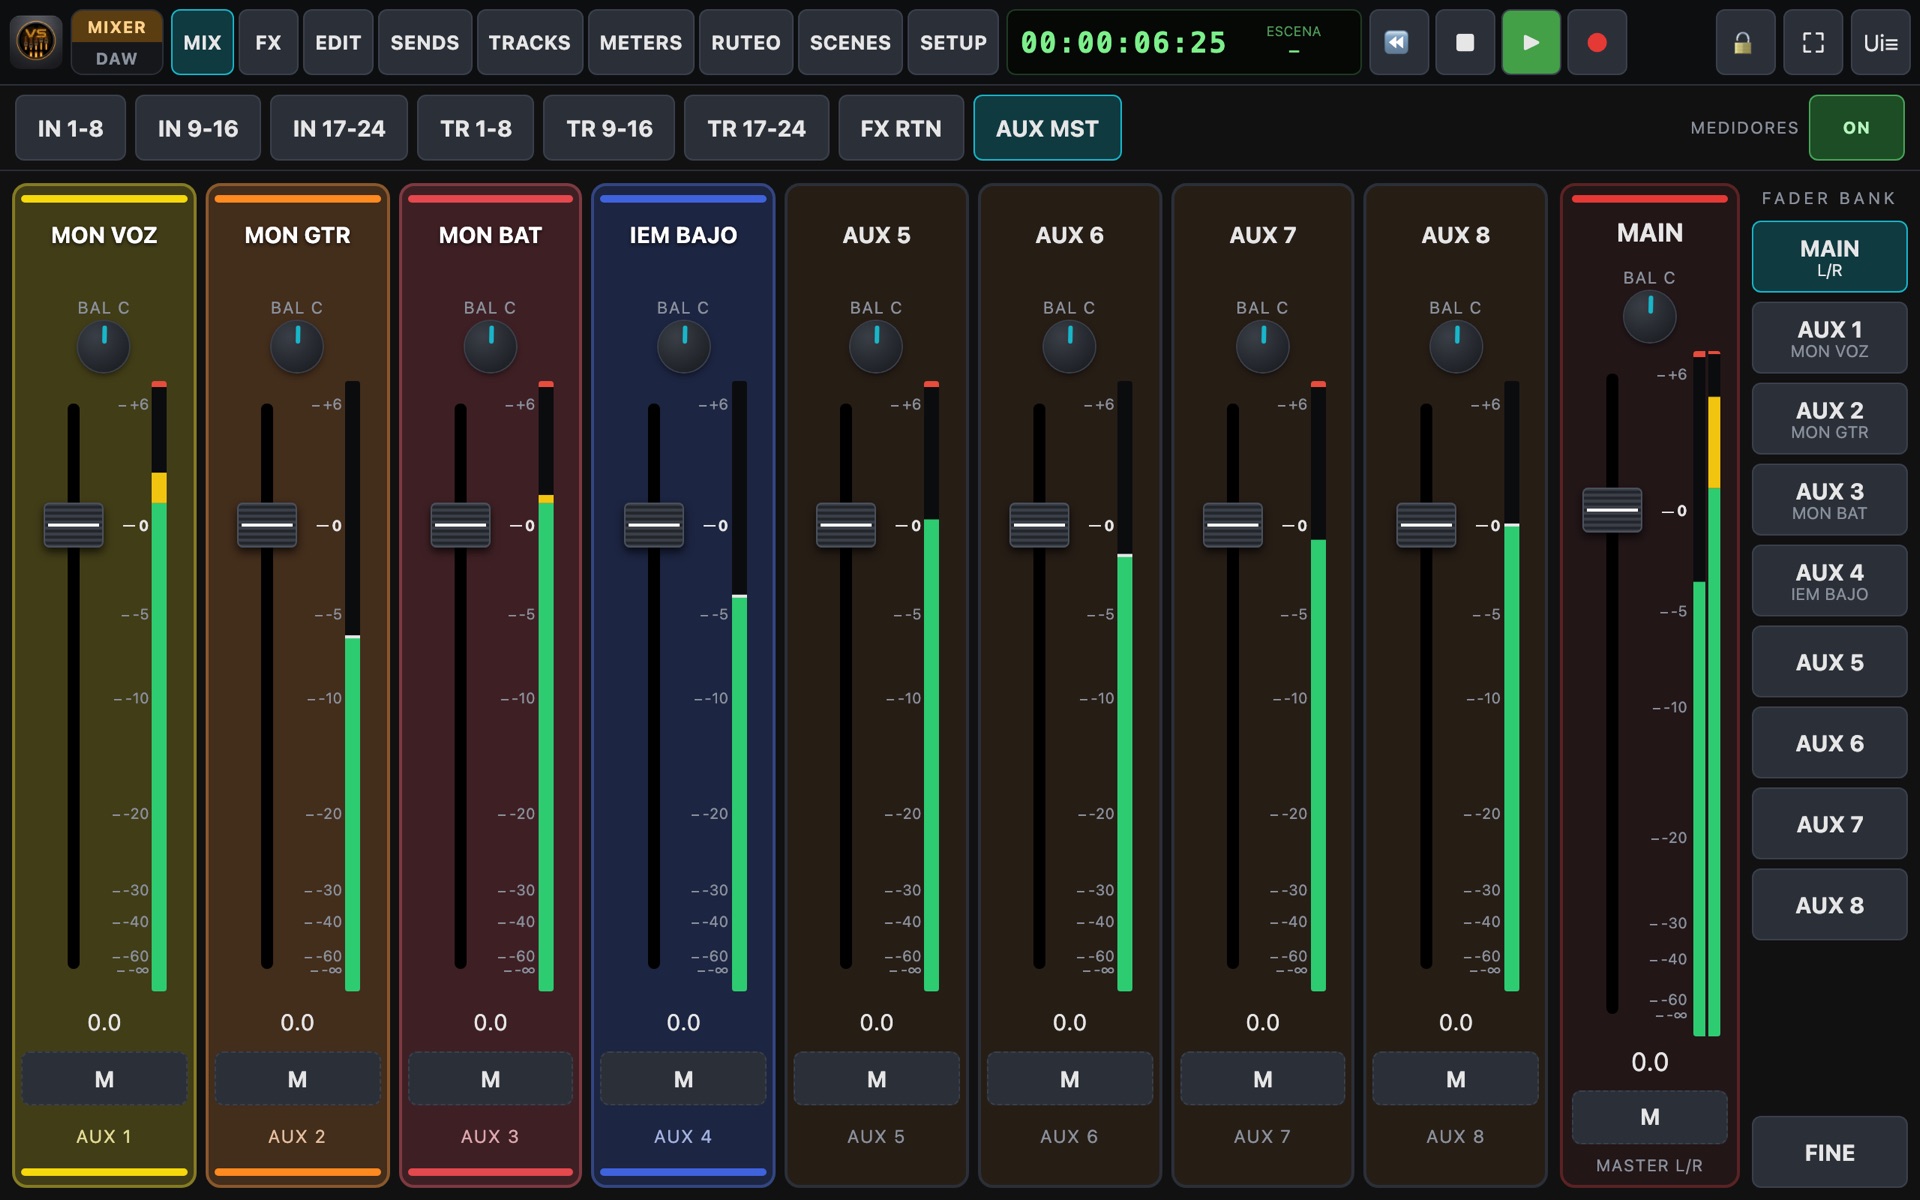The width and height of the screenshot is (1920, 1200).
Task: Mute the IEM BAJO aux channel
Action: (683, 1079)
